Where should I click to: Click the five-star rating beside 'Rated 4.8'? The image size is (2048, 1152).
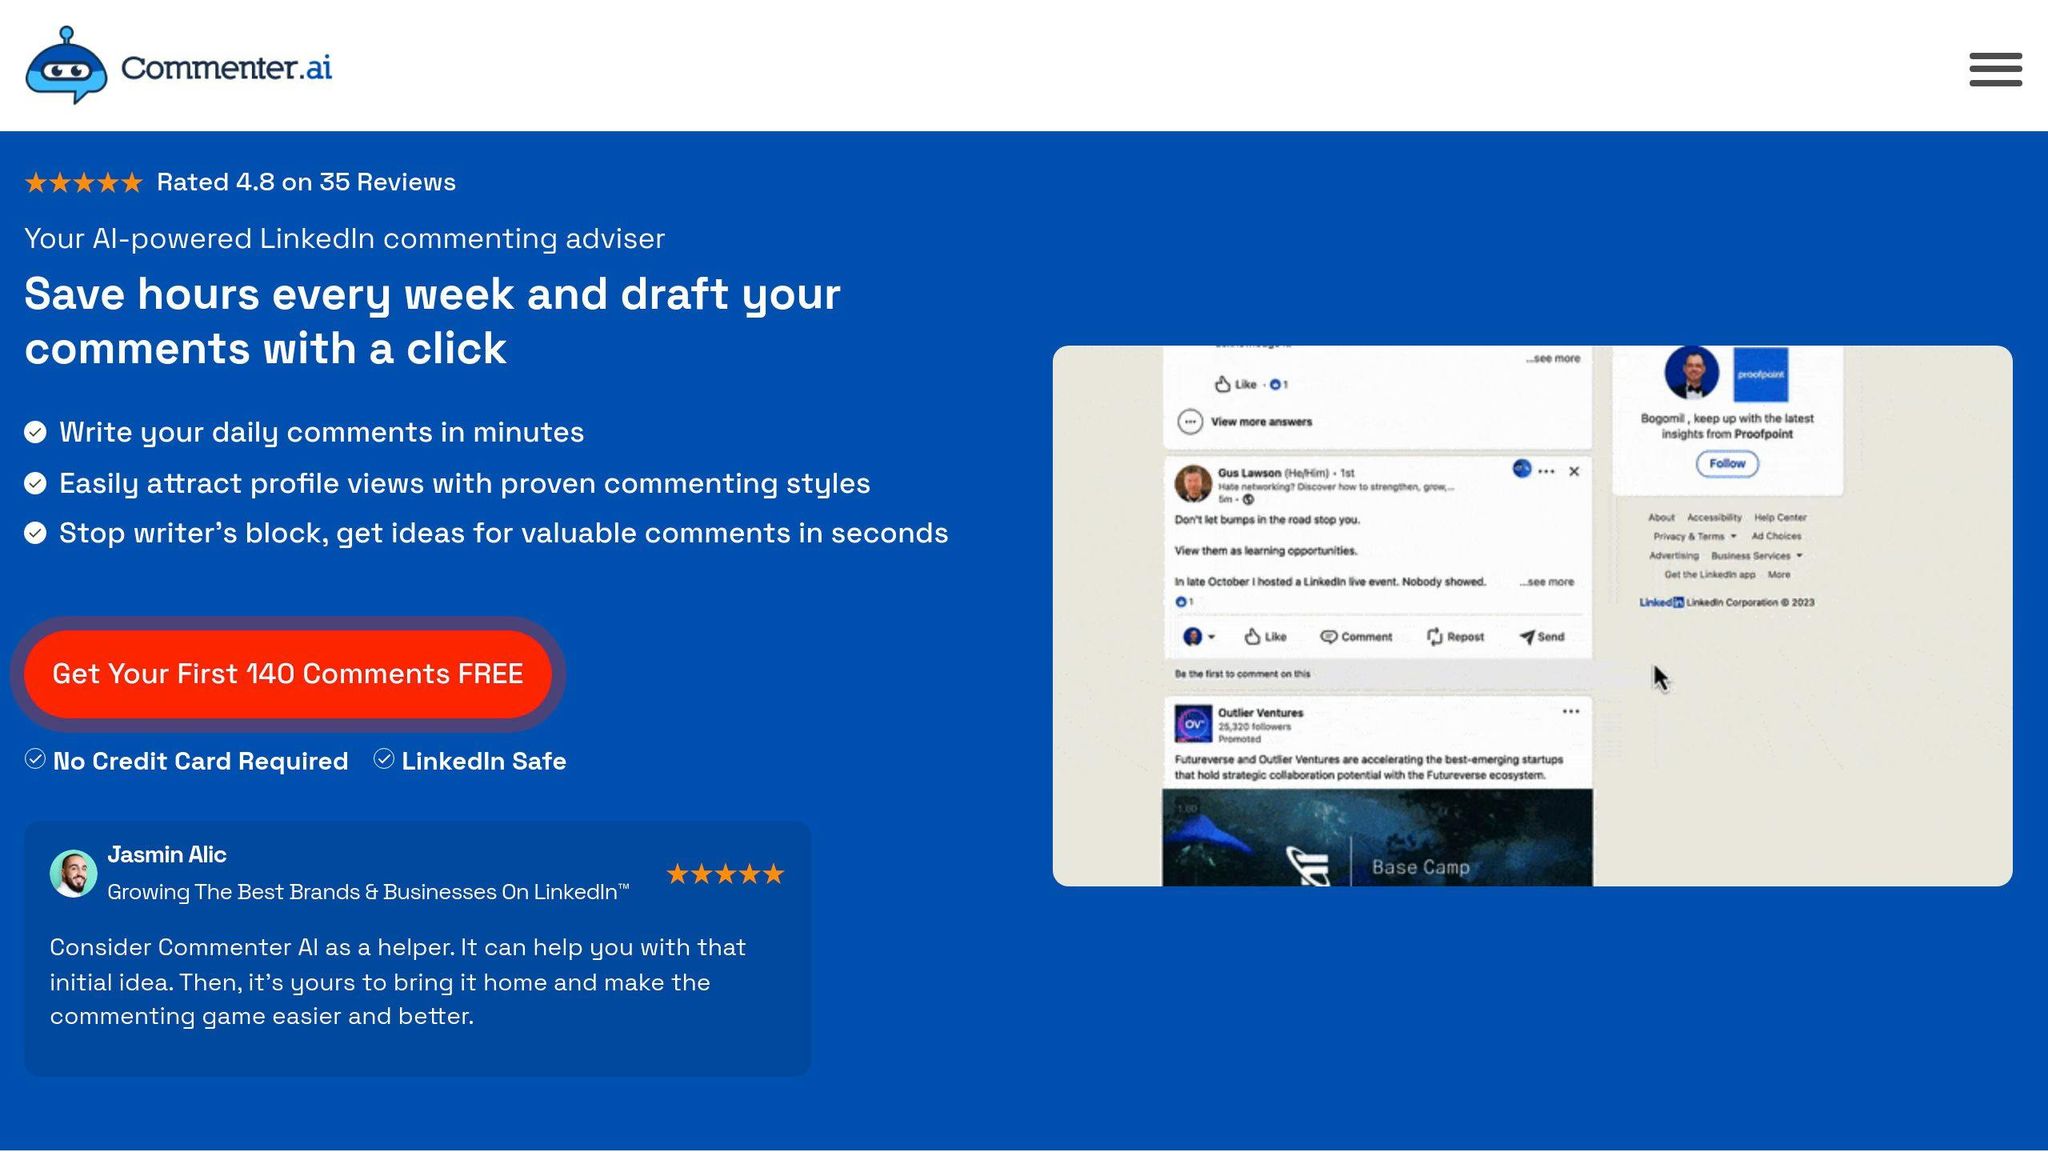84,183
